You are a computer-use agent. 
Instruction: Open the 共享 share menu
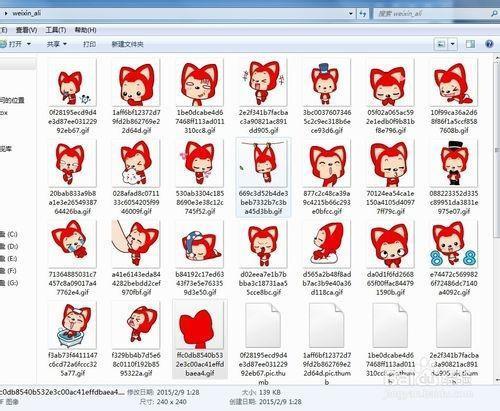point(57,44)
